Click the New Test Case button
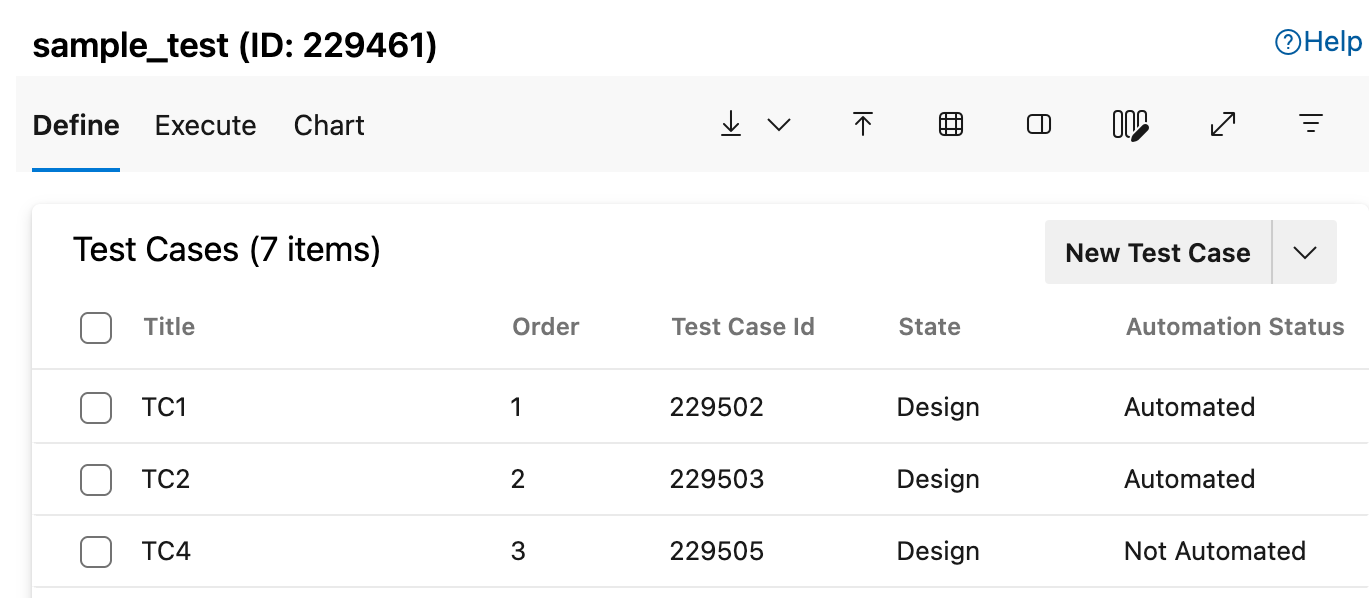 [x=1157, y=252]
